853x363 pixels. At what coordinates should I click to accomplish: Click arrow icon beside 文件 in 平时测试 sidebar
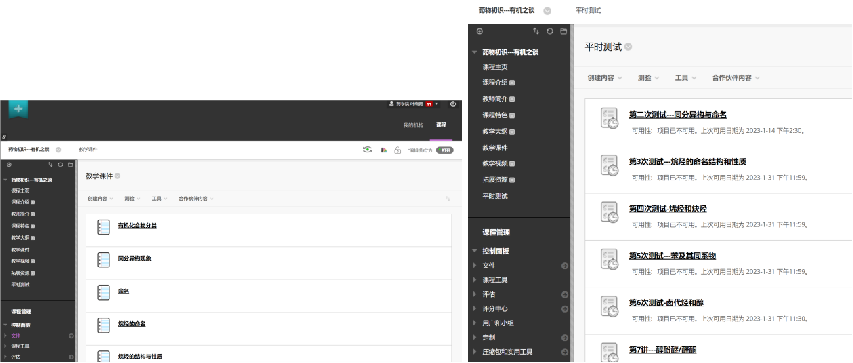click(564, 266)
